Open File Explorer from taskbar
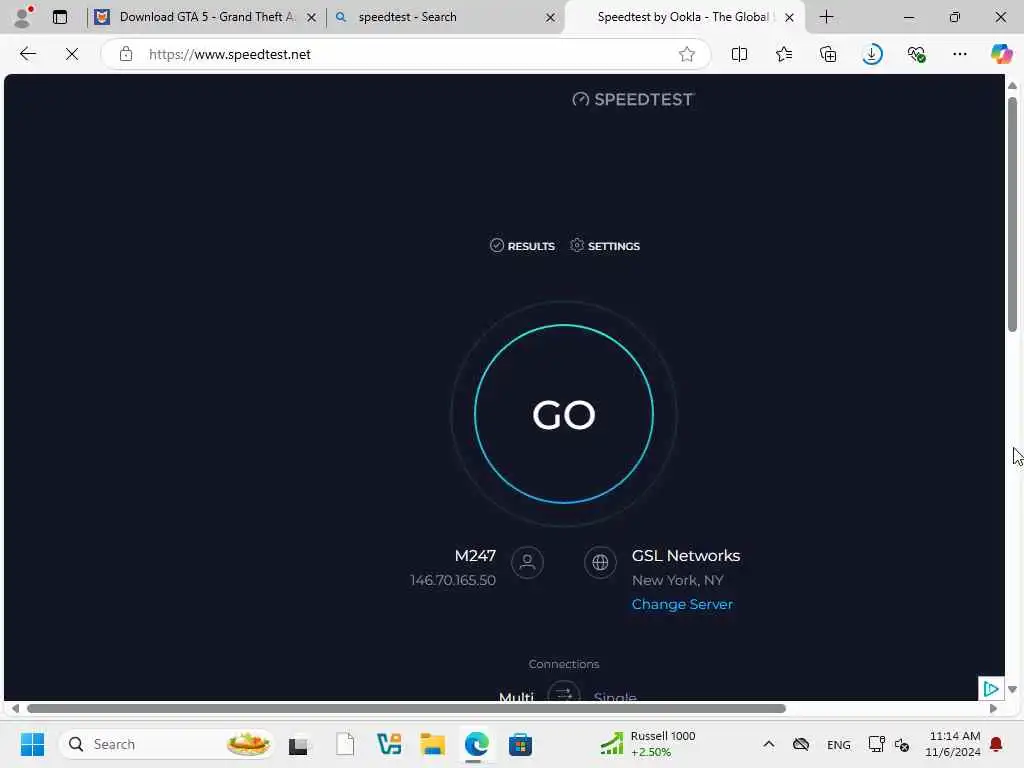This screenshot has height=768, width=1024. [x=432, y=744]
